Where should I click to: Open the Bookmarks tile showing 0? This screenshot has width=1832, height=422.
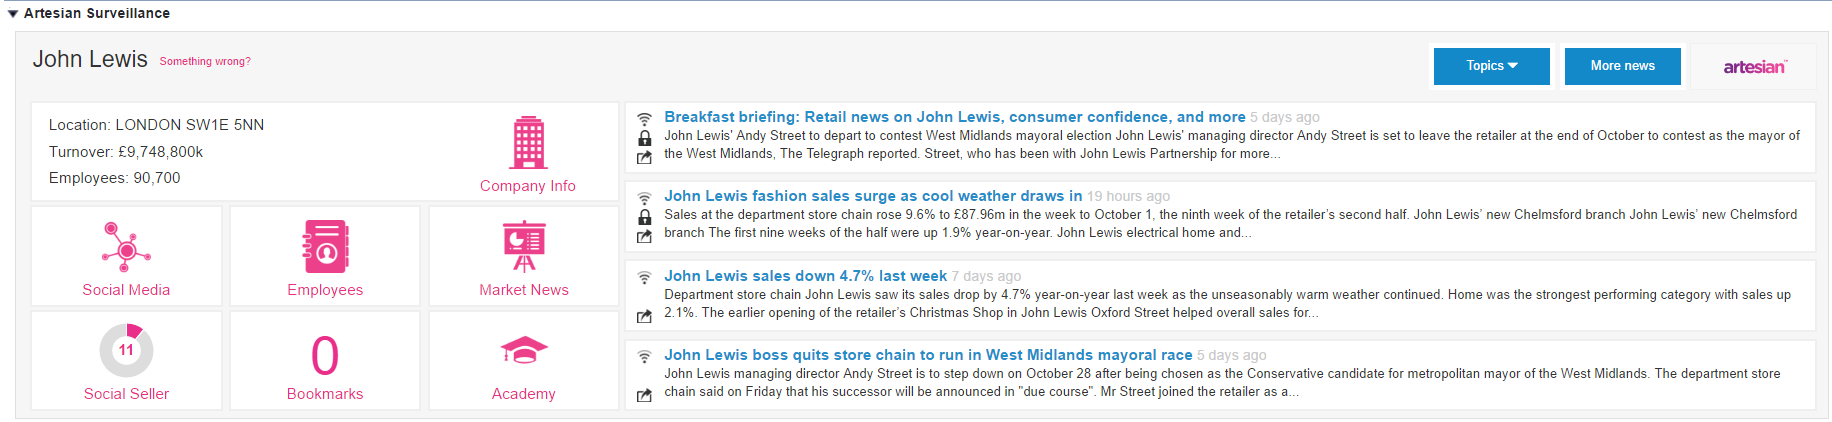pyautogui.click(x=325, y=360)
